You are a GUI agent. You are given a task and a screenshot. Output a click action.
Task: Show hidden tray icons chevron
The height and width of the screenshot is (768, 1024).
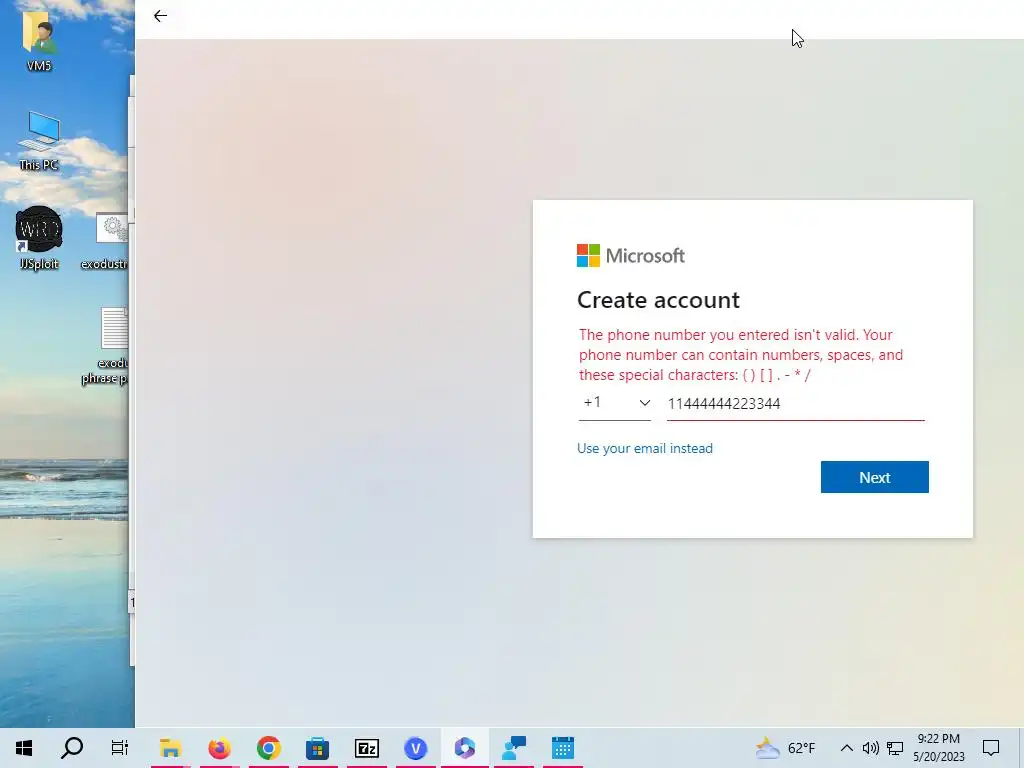[x=846, y=748]
